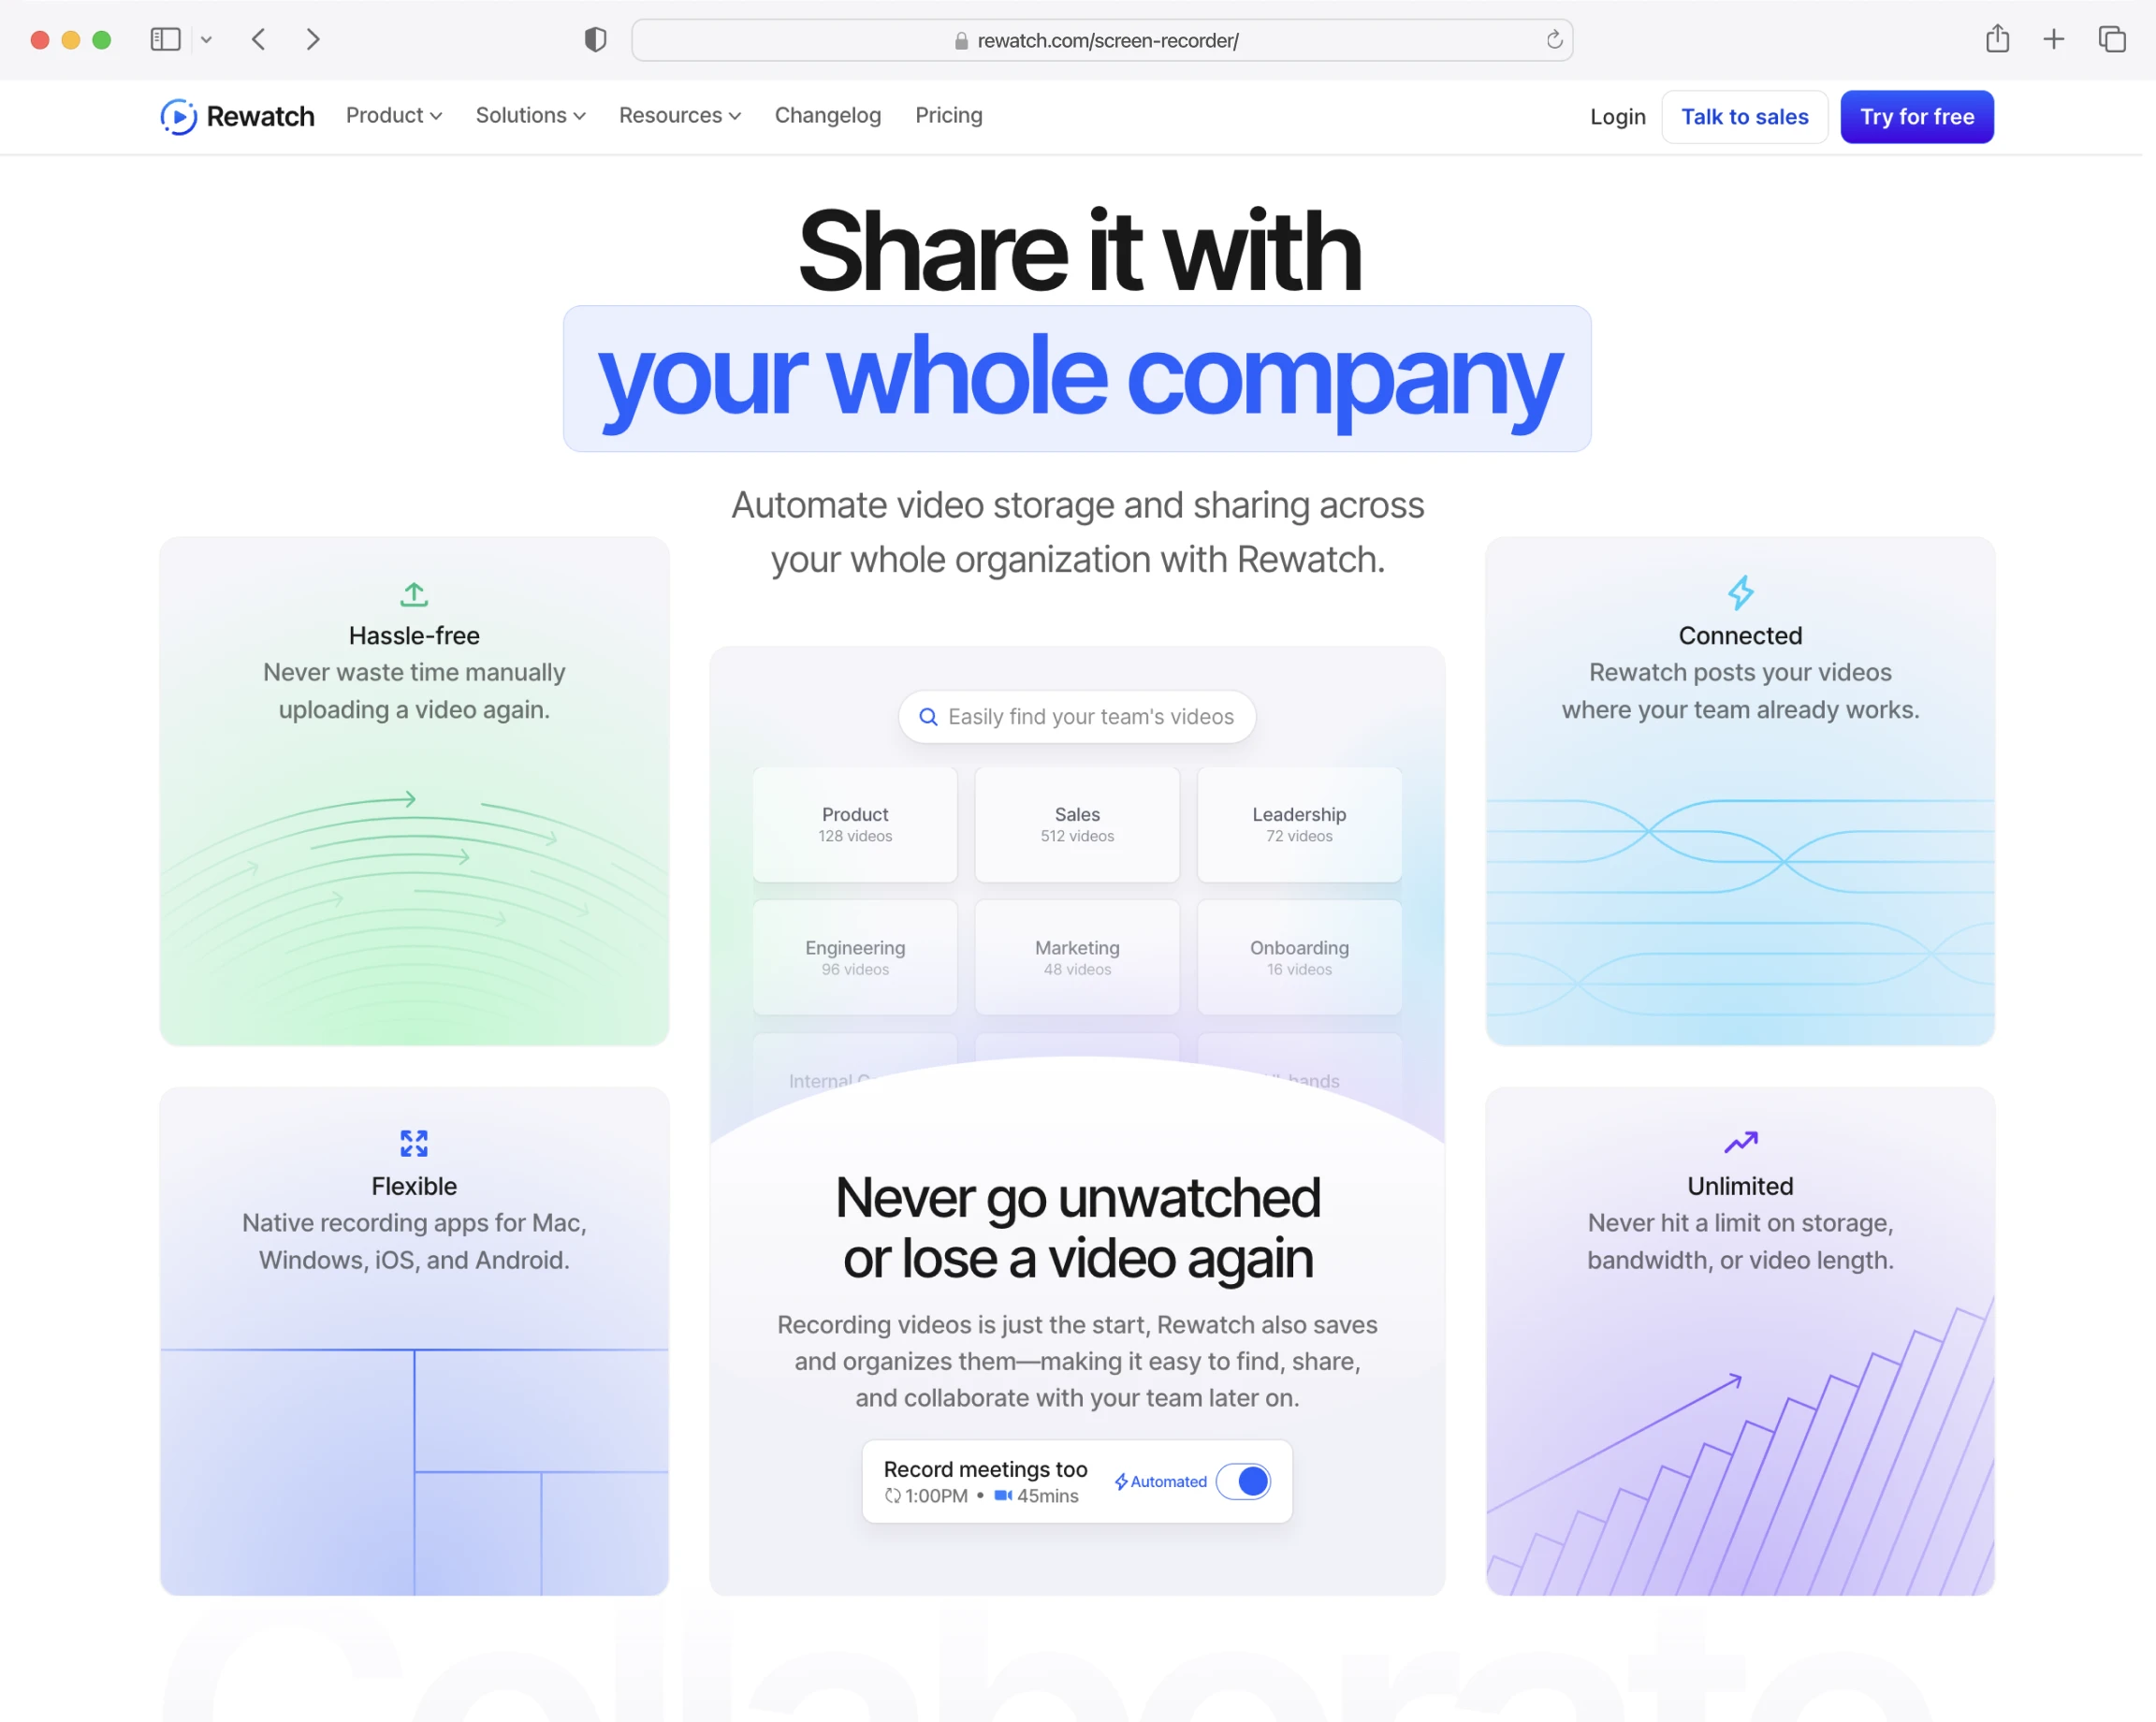Open the Changelog menu item
Image resolution: width=2156 pixels, height=1722 pixels.
[x=827, y=116]
